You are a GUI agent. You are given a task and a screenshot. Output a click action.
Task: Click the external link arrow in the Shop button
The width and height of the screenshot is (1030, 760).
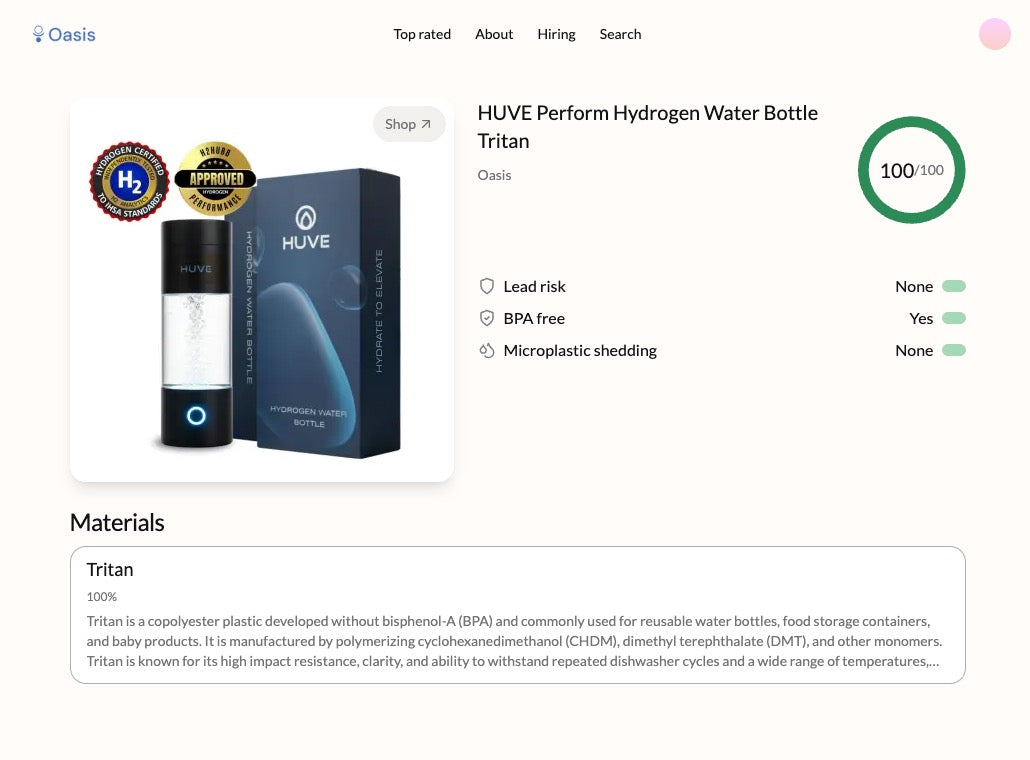point(426,123)
